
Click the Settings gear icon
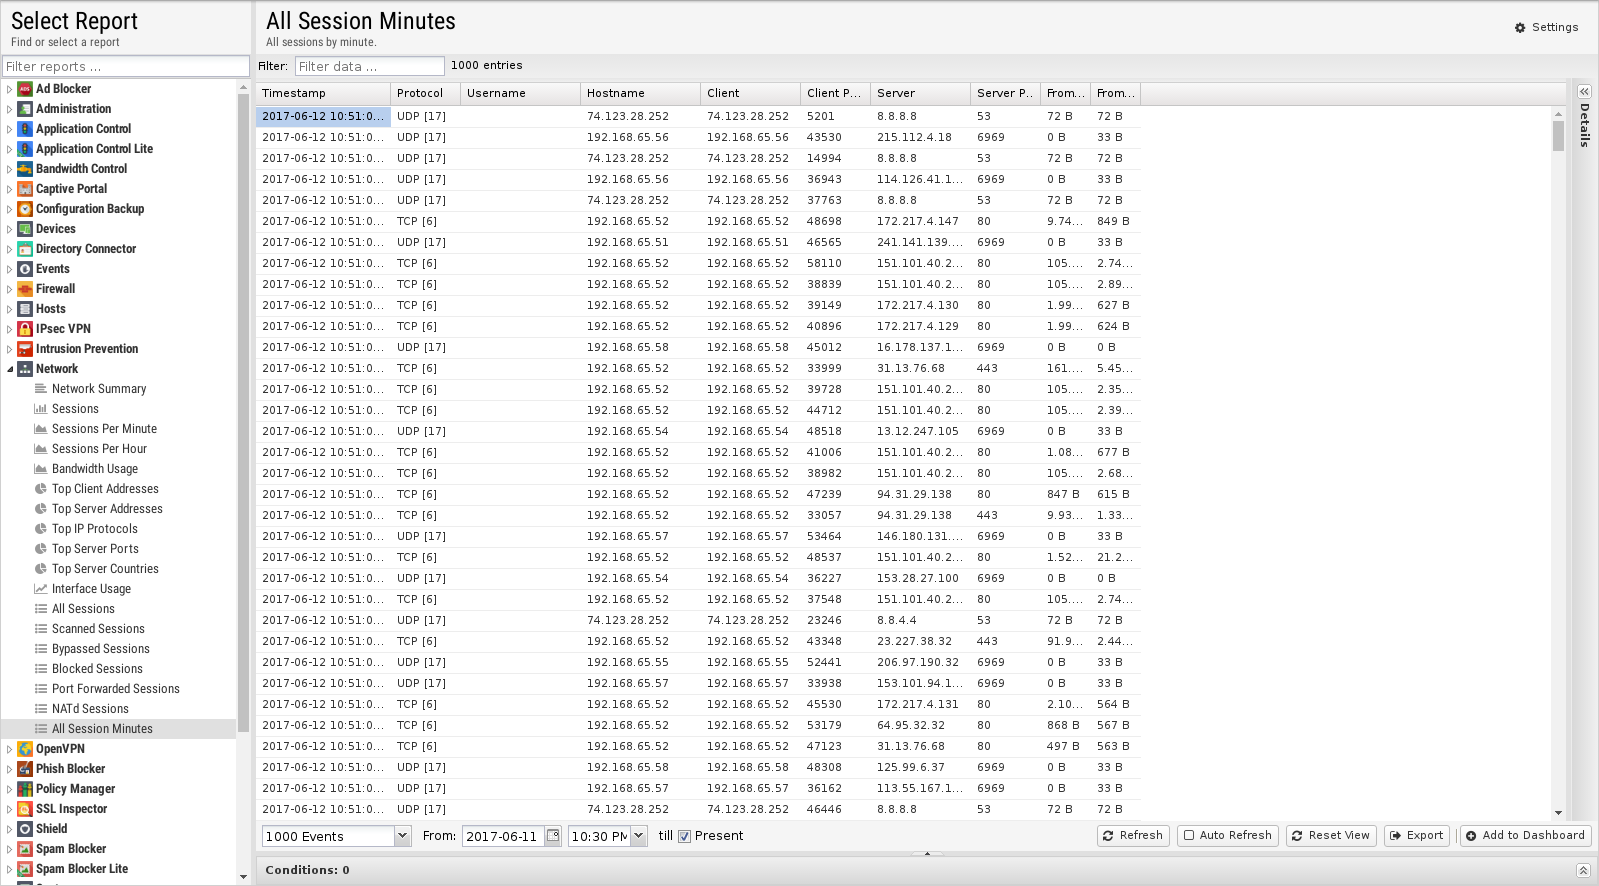1520,28
